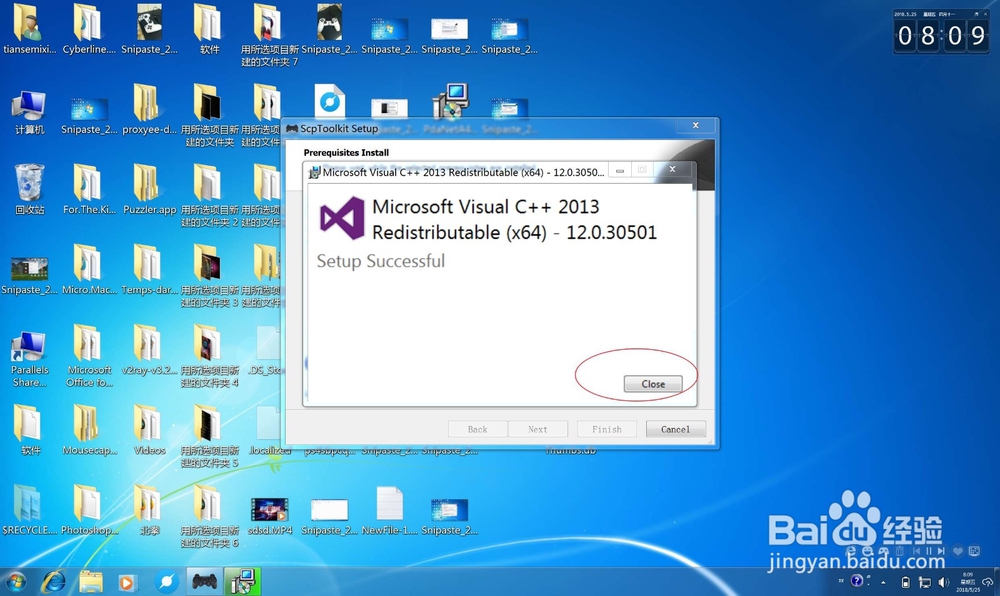1000x596 pixels.
Task: Show hidden tray icons arrow
Action: (x=883, y=582)
